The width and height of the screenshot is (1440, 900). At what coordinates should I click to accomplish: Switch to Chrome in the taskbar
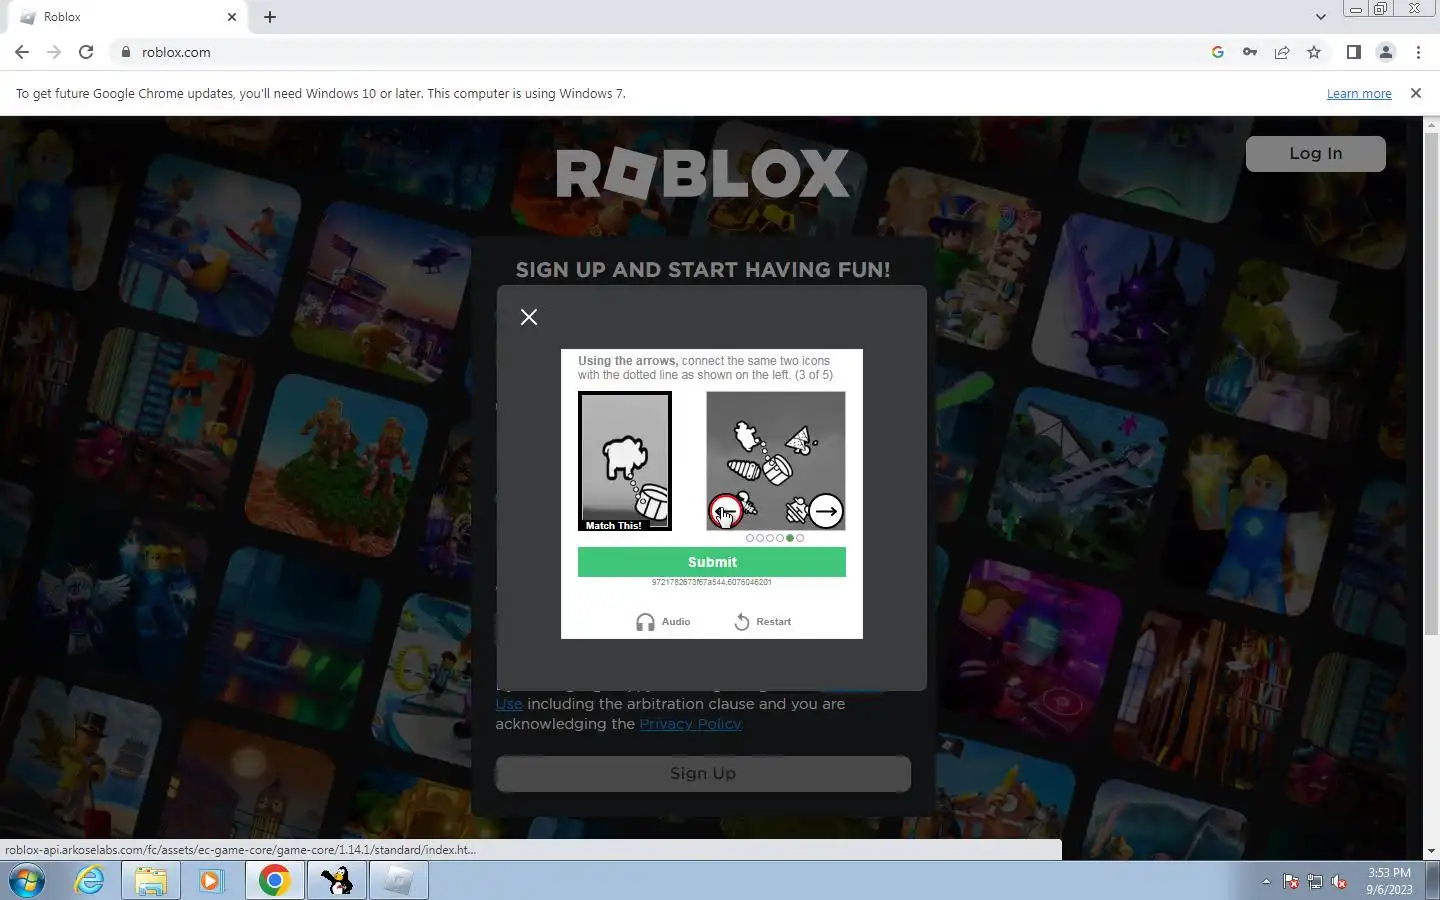pos(275,881)
